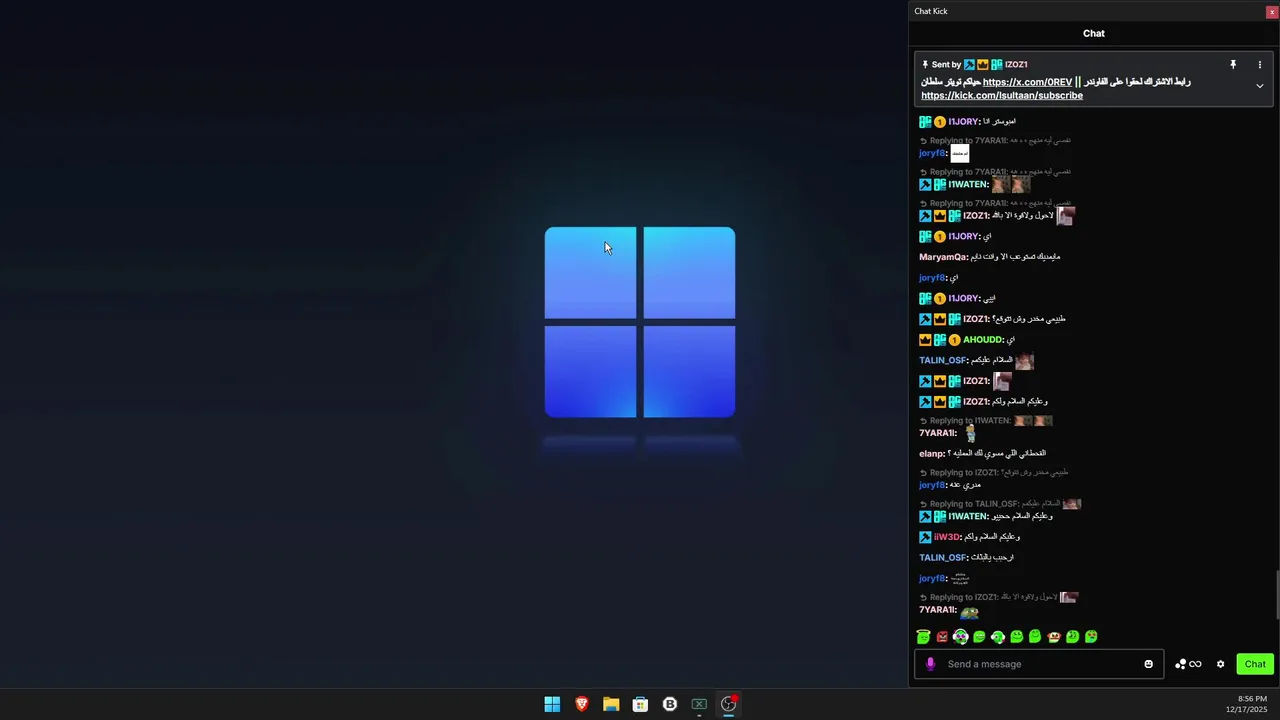Open Windows Start menu
This screenshot has height=720, width=1280.
(x=552, y=704)
